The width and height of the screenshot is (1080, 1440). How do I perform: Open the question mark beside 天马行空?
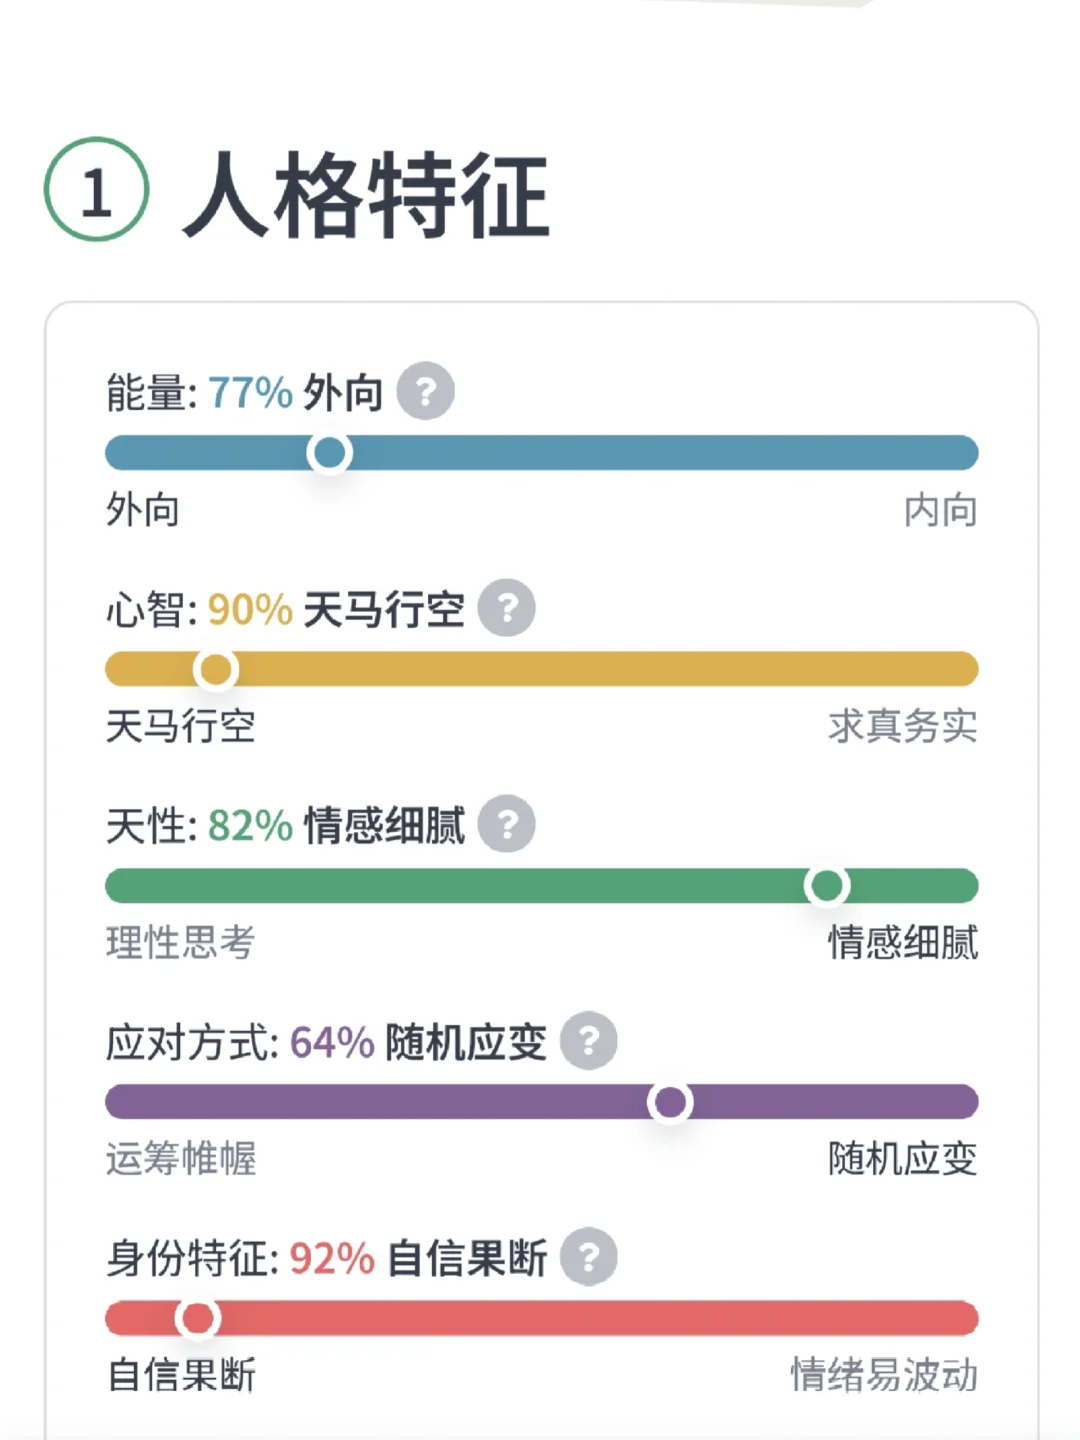506,608
